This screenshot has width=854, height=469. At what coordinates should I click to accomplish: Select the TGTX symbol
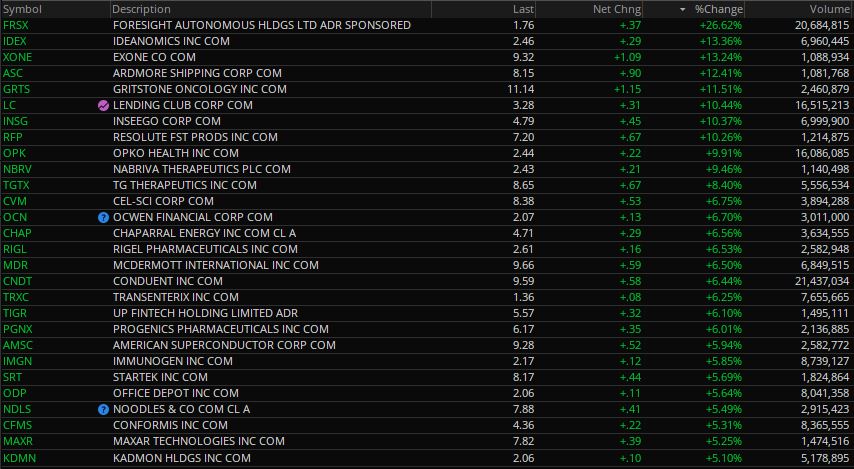16,185
